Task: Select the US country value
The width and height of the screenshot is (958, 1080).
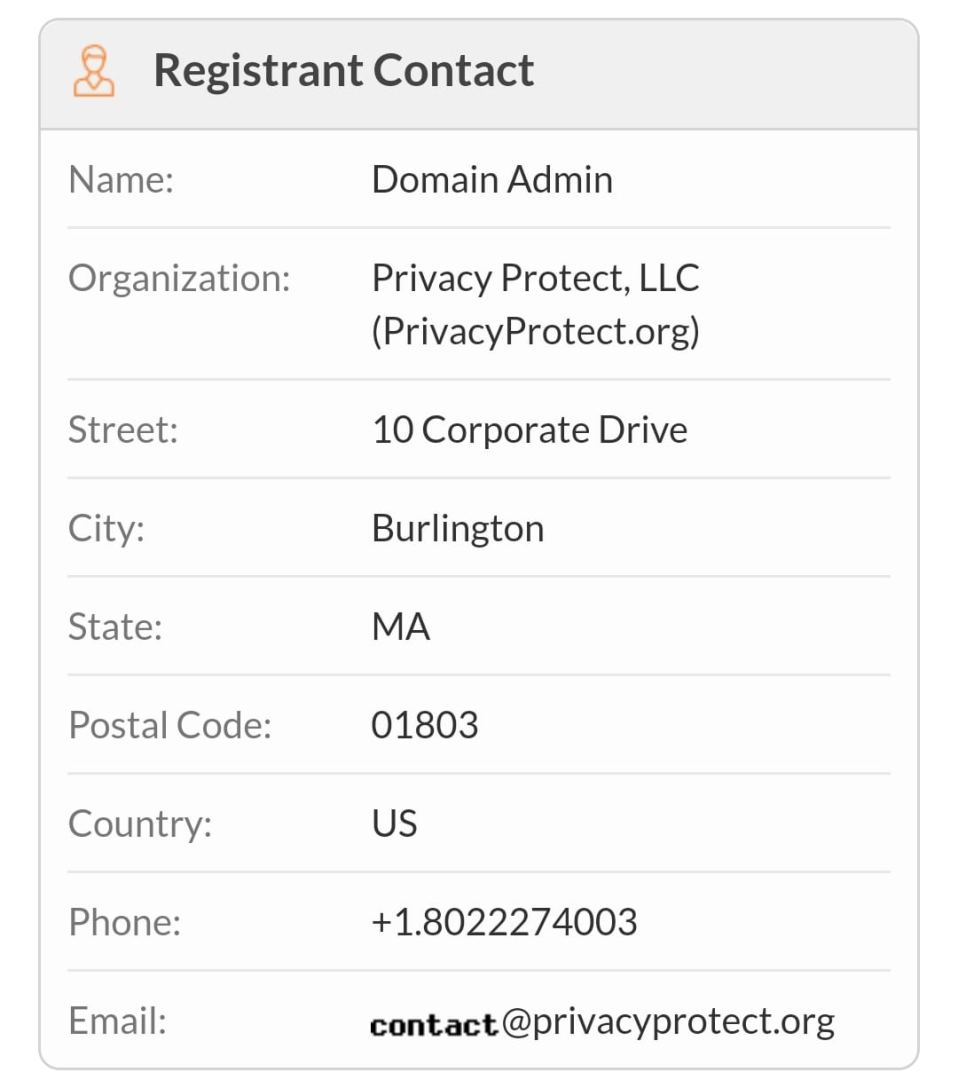Action: 394,823
